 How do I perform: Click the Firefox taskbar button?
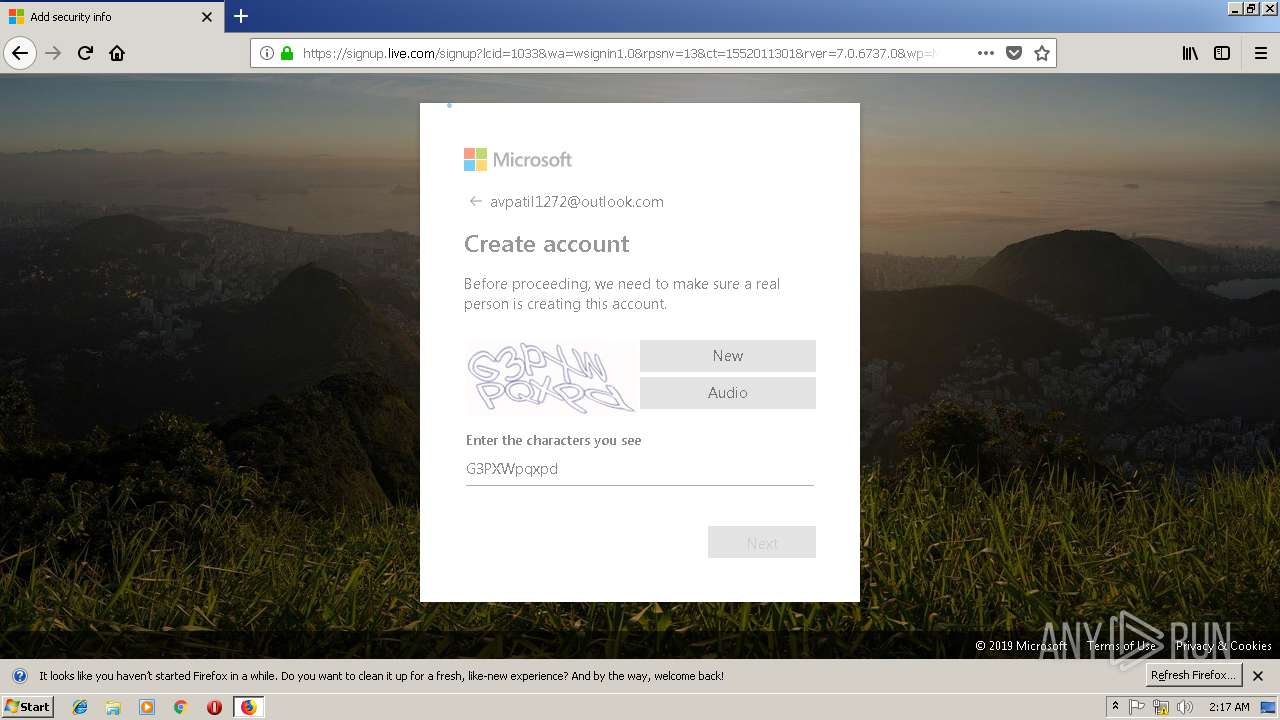point(248,707)
